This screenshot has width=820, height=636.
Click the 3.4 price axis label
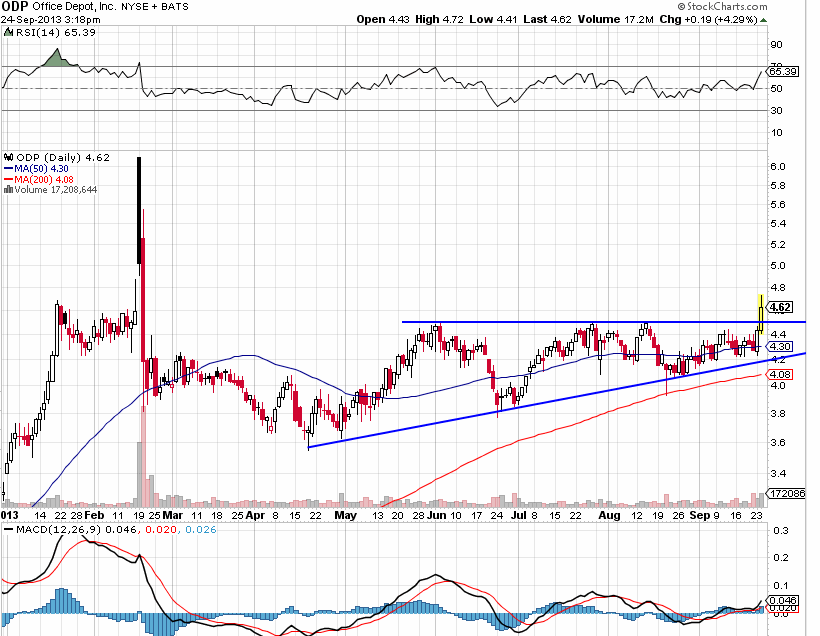(778, 474)
